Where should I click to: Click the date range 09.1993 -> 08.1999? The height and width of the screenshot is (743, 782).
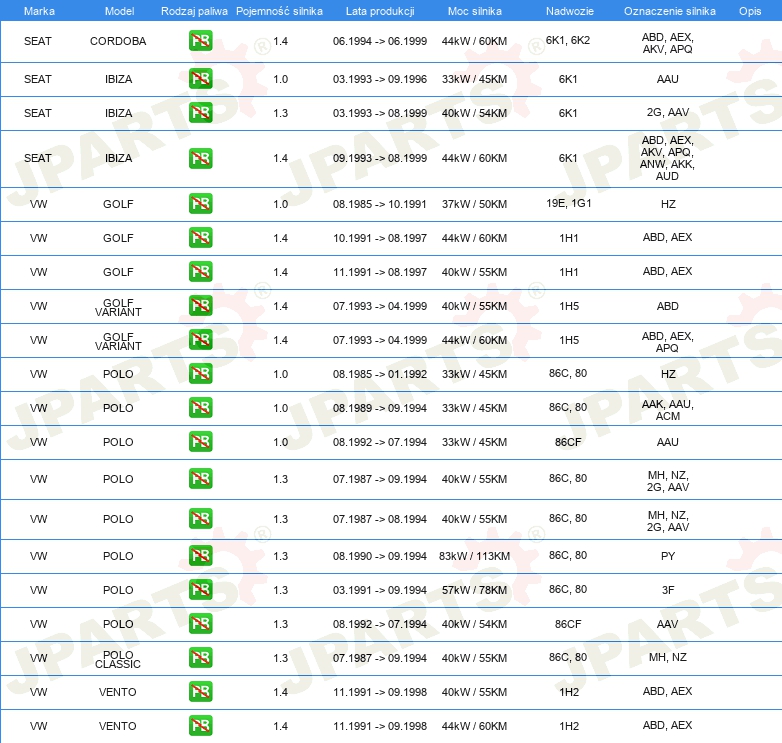pos(380,158)
